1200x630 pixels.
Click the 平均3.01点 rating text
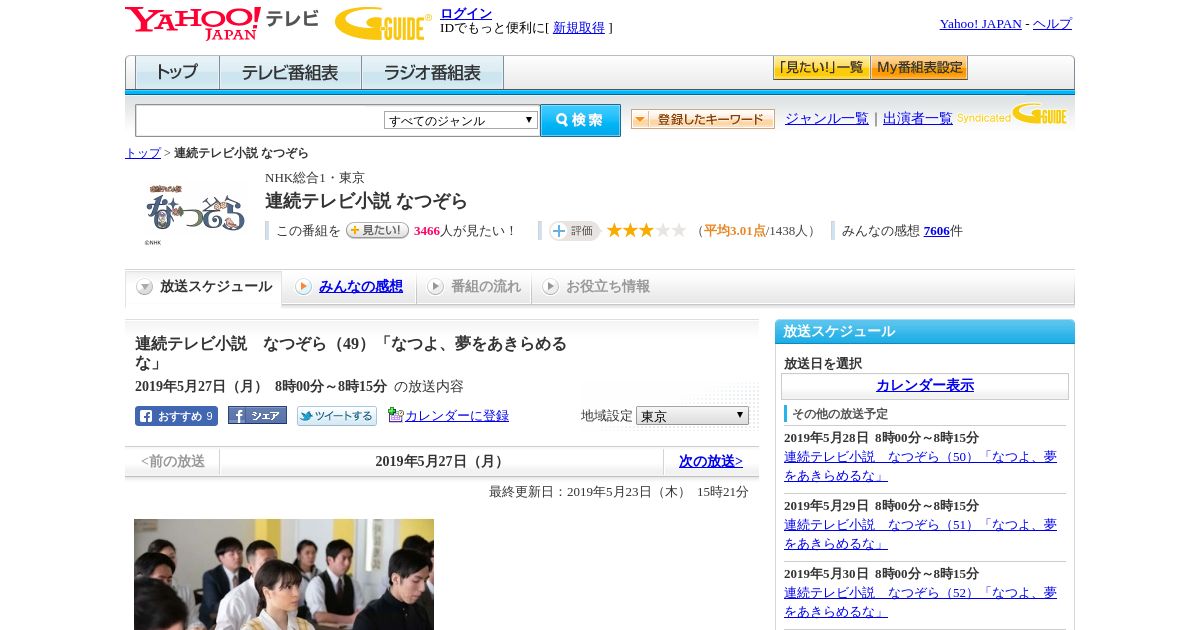pyautogui.click(x=735, y=231)
